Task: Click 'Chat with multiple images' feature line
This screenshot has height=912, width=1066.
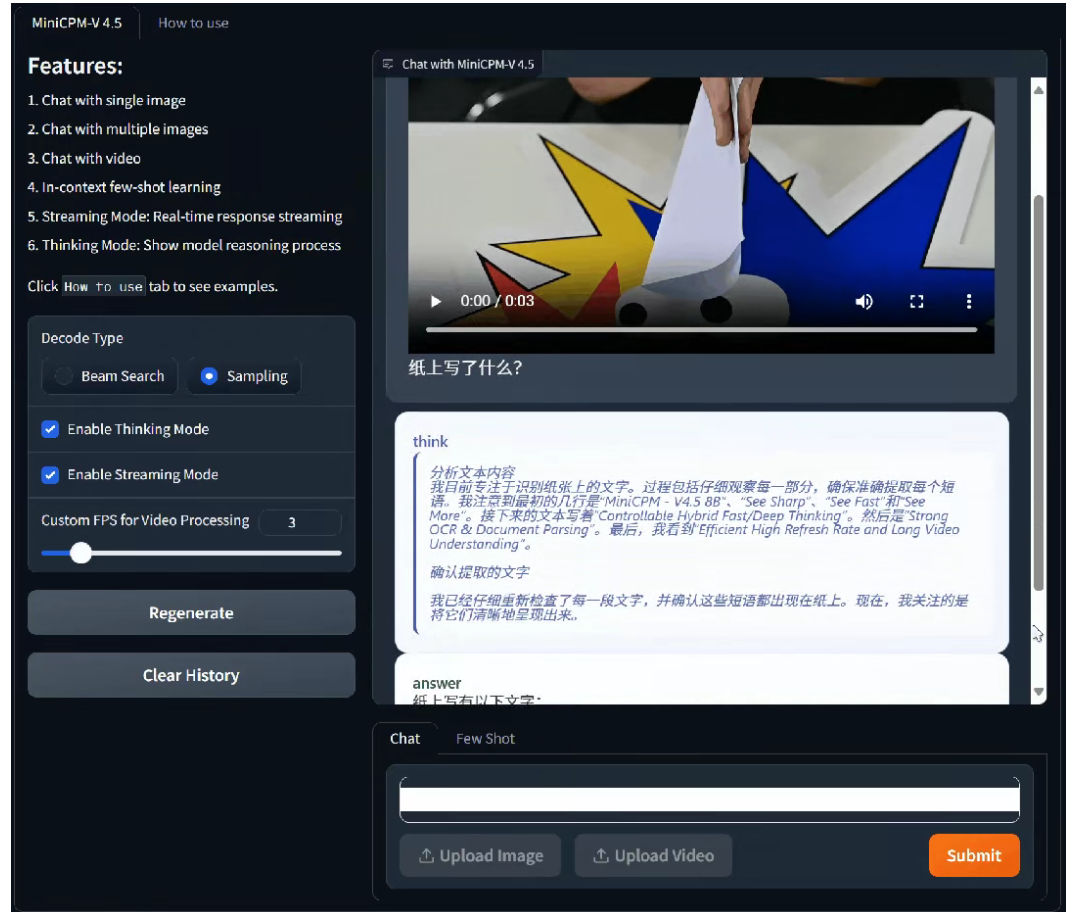Action: click(x=118, y=129)
